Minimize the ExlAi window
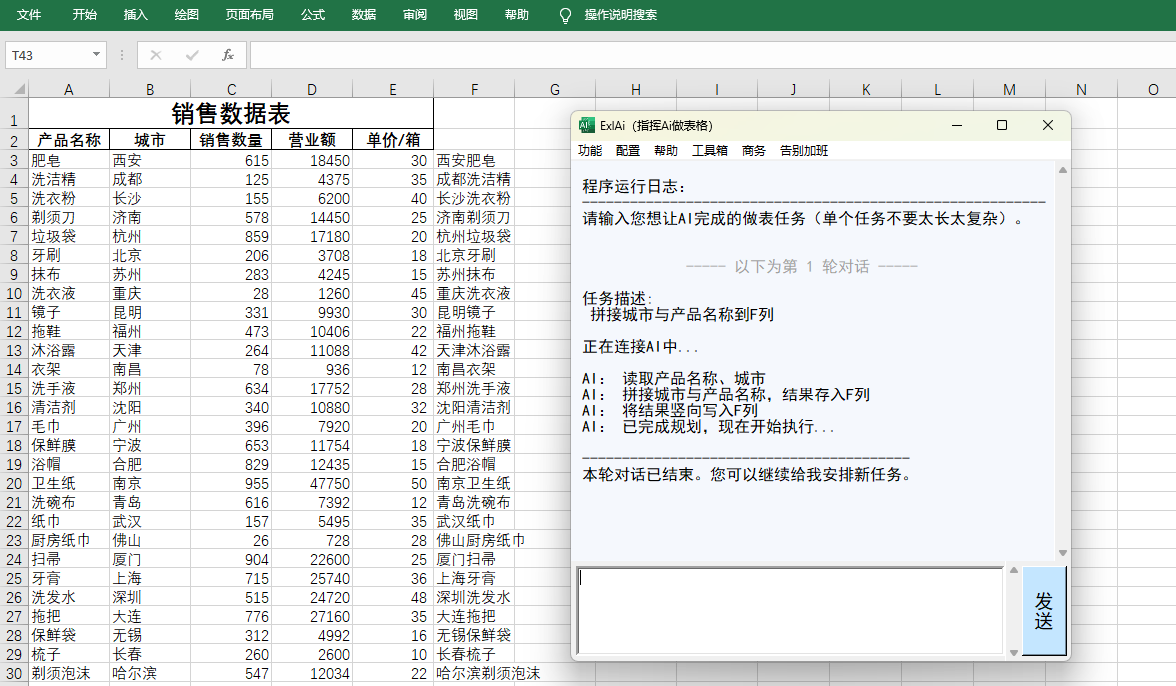The image size is (1176, 686). pyautogui.click(x=957, y=125)
